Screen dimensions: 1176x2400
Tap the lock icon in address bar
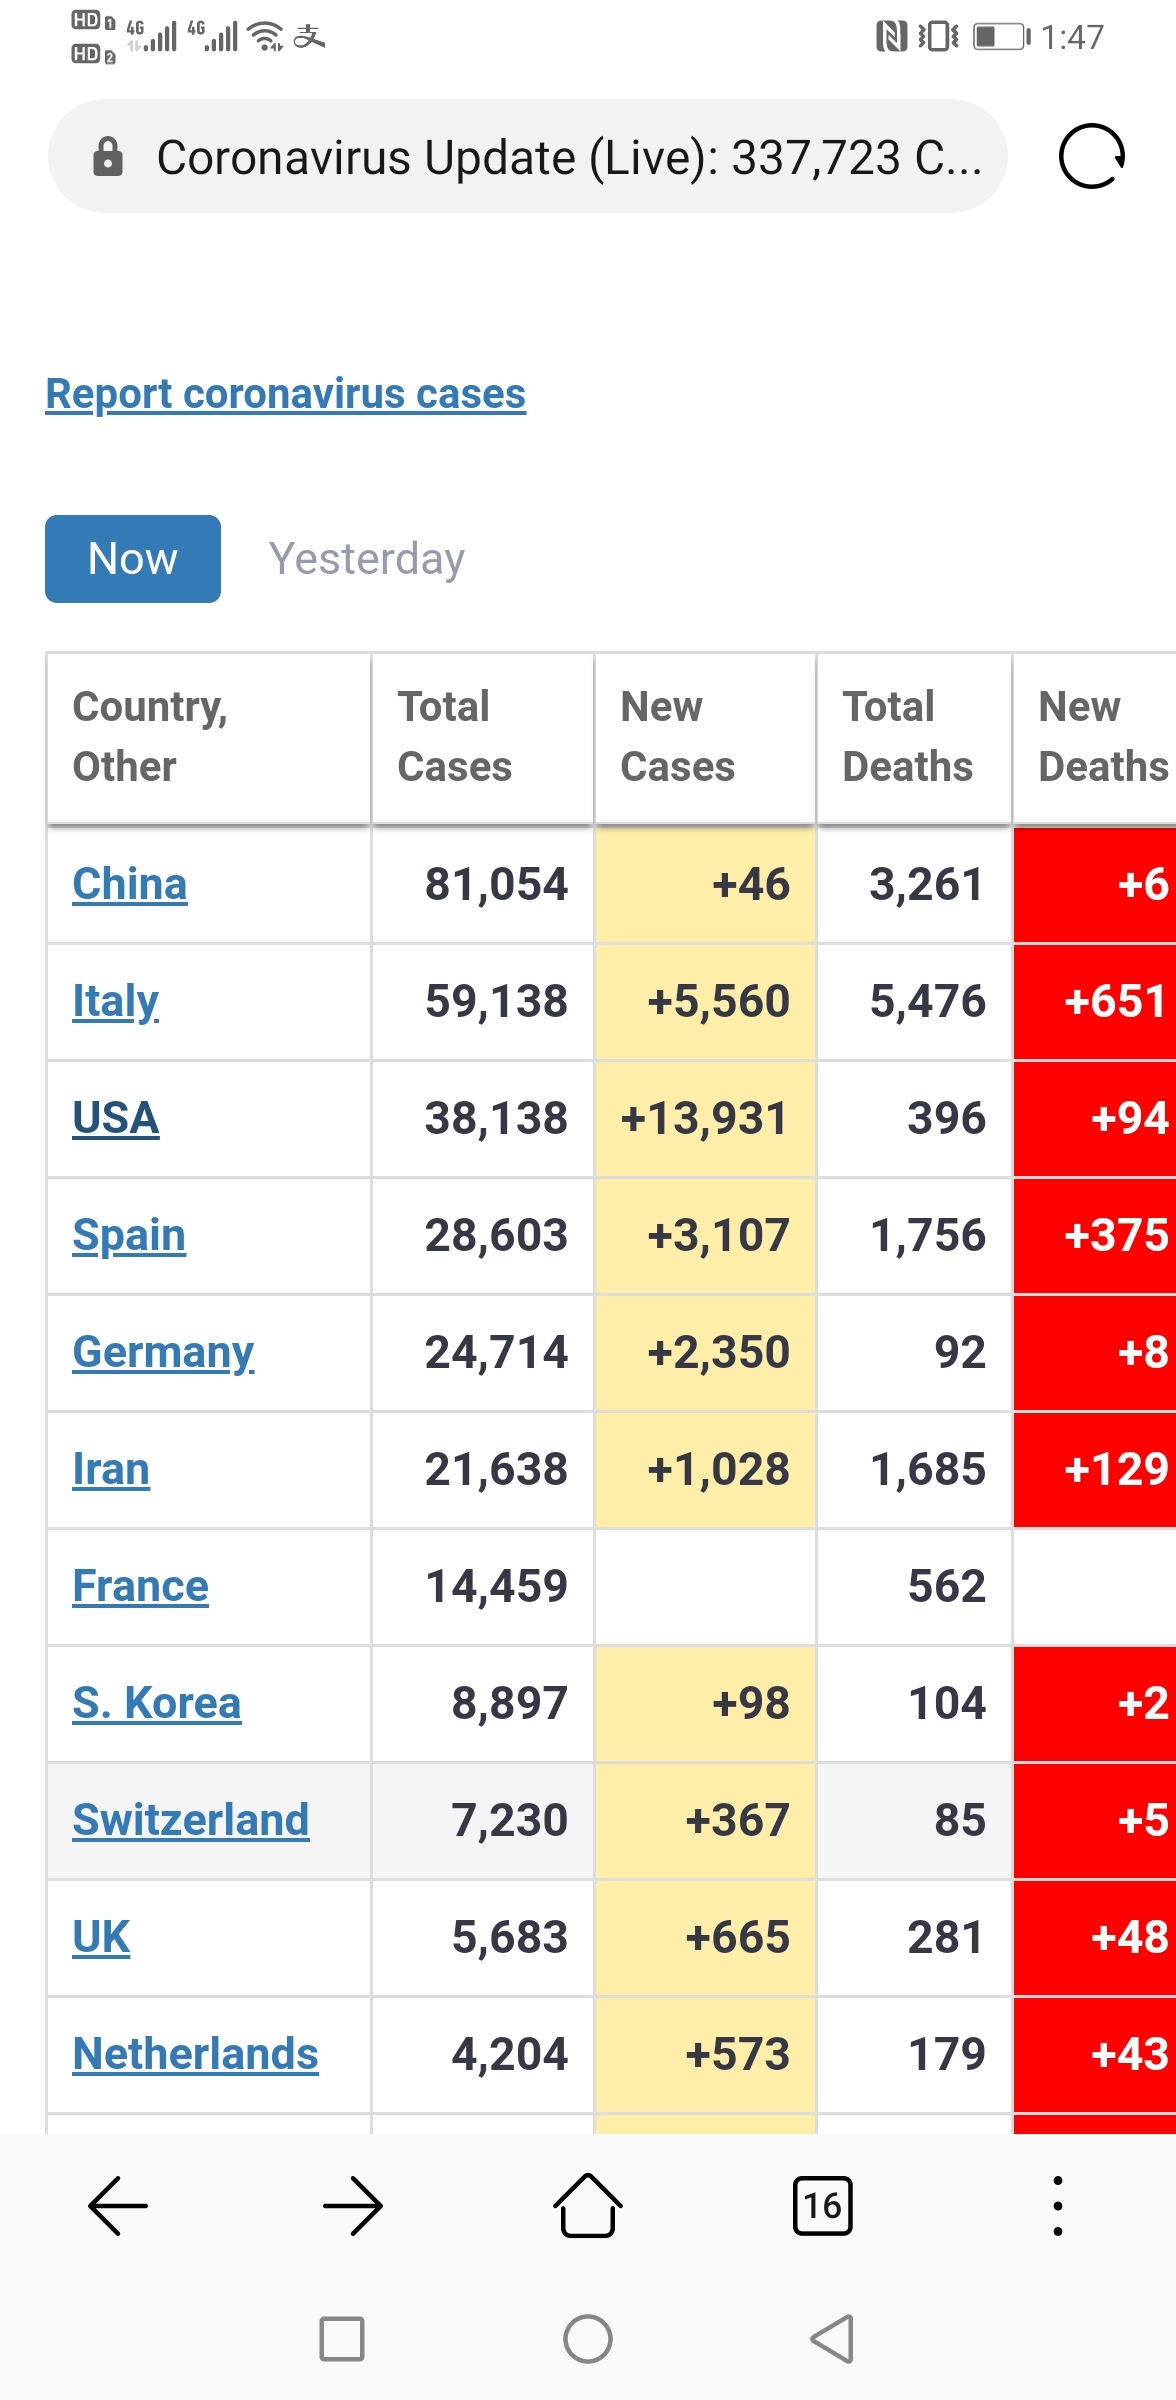108,157
